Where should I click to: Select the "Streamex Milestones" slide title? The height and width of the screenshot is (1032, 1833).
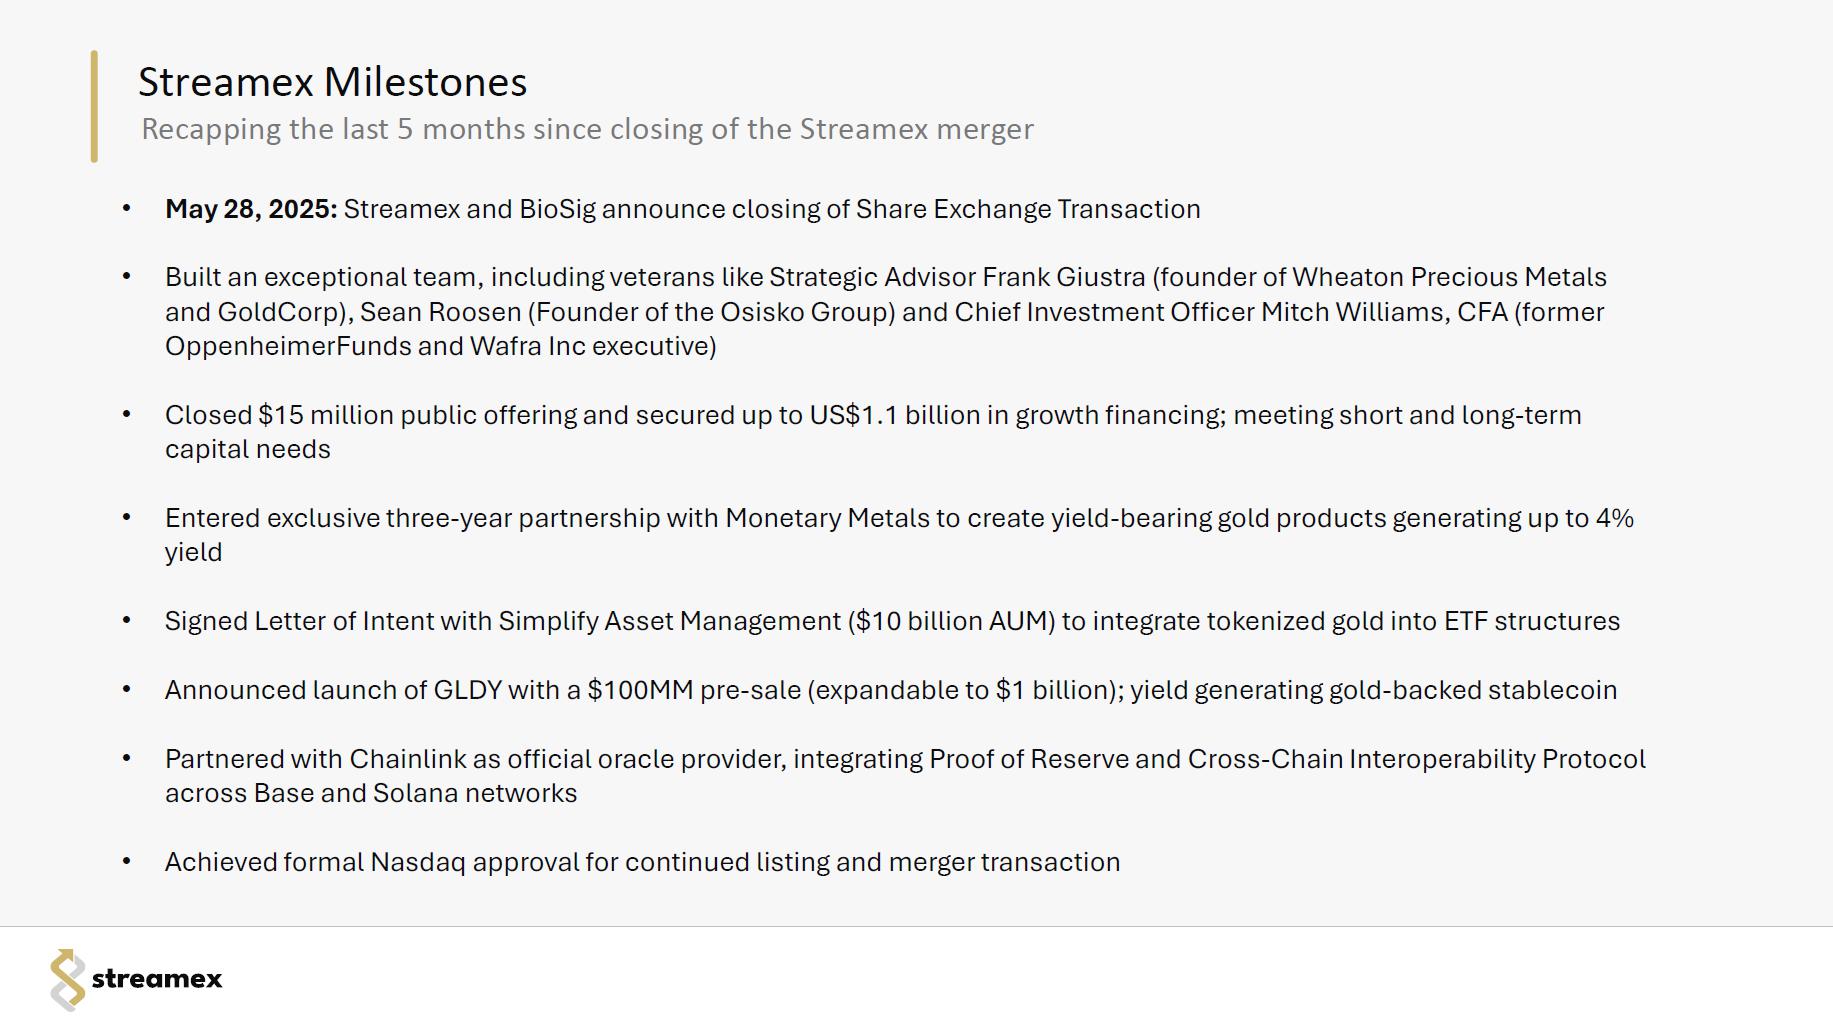tap(332, 82)
